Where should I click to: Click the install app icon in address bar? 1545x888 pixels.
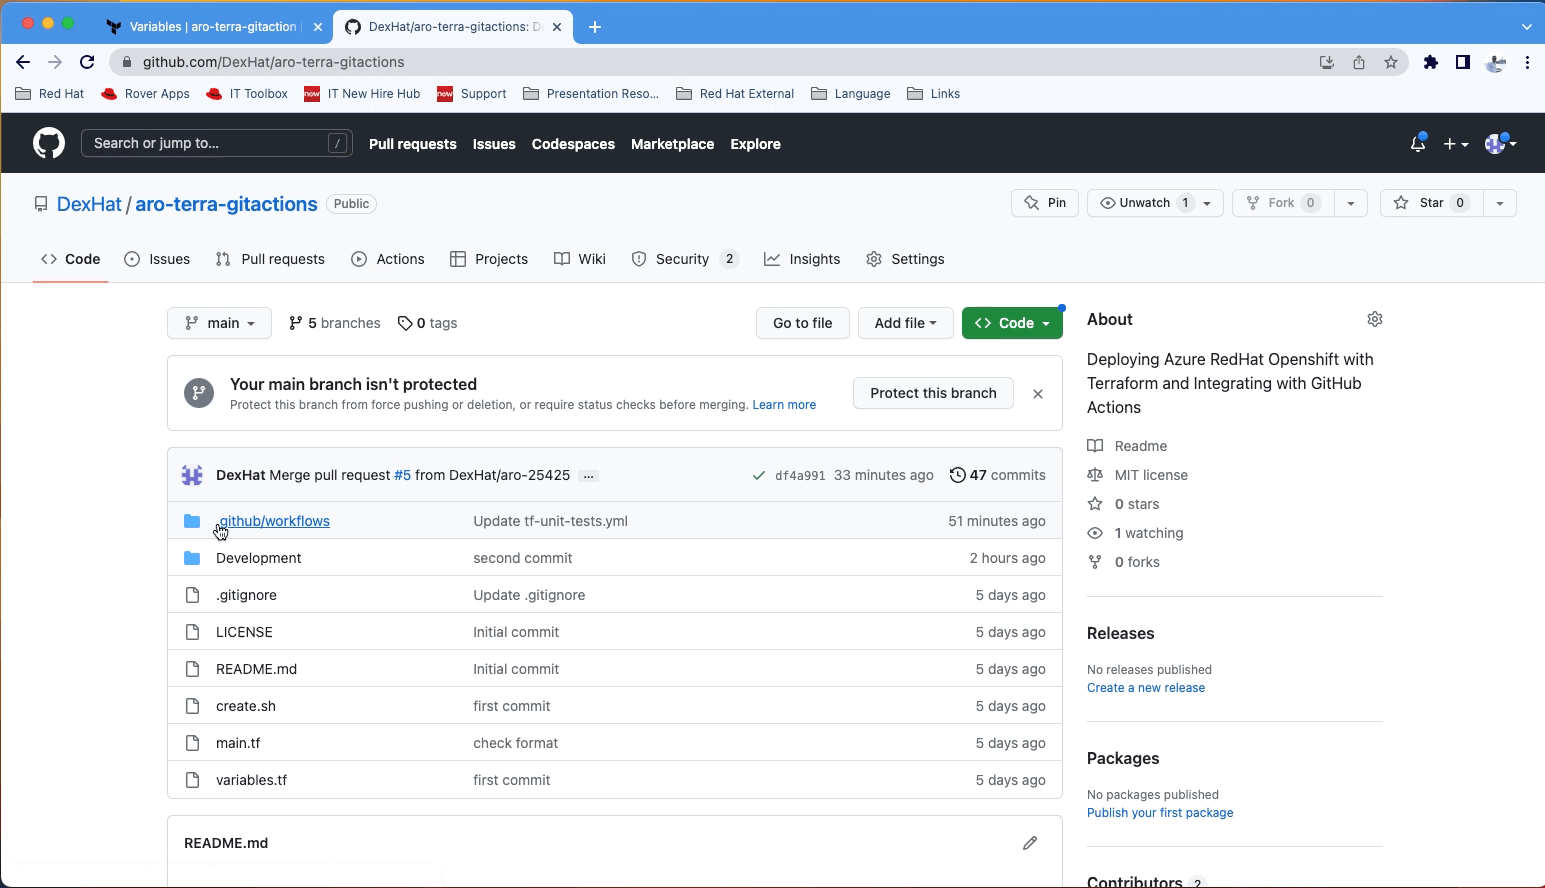click(1327, 62)
